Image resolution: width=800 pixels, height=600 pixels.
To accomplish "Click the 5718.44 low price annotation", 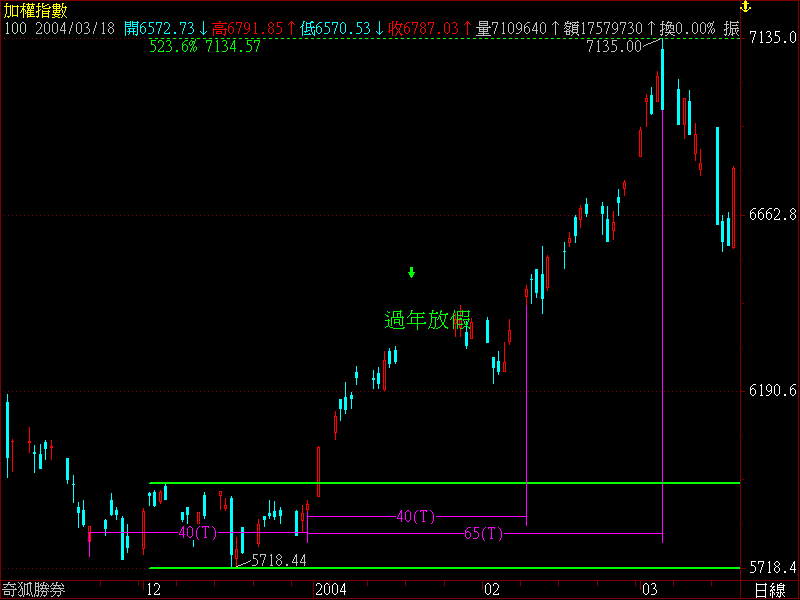I will tap(279, 561).
